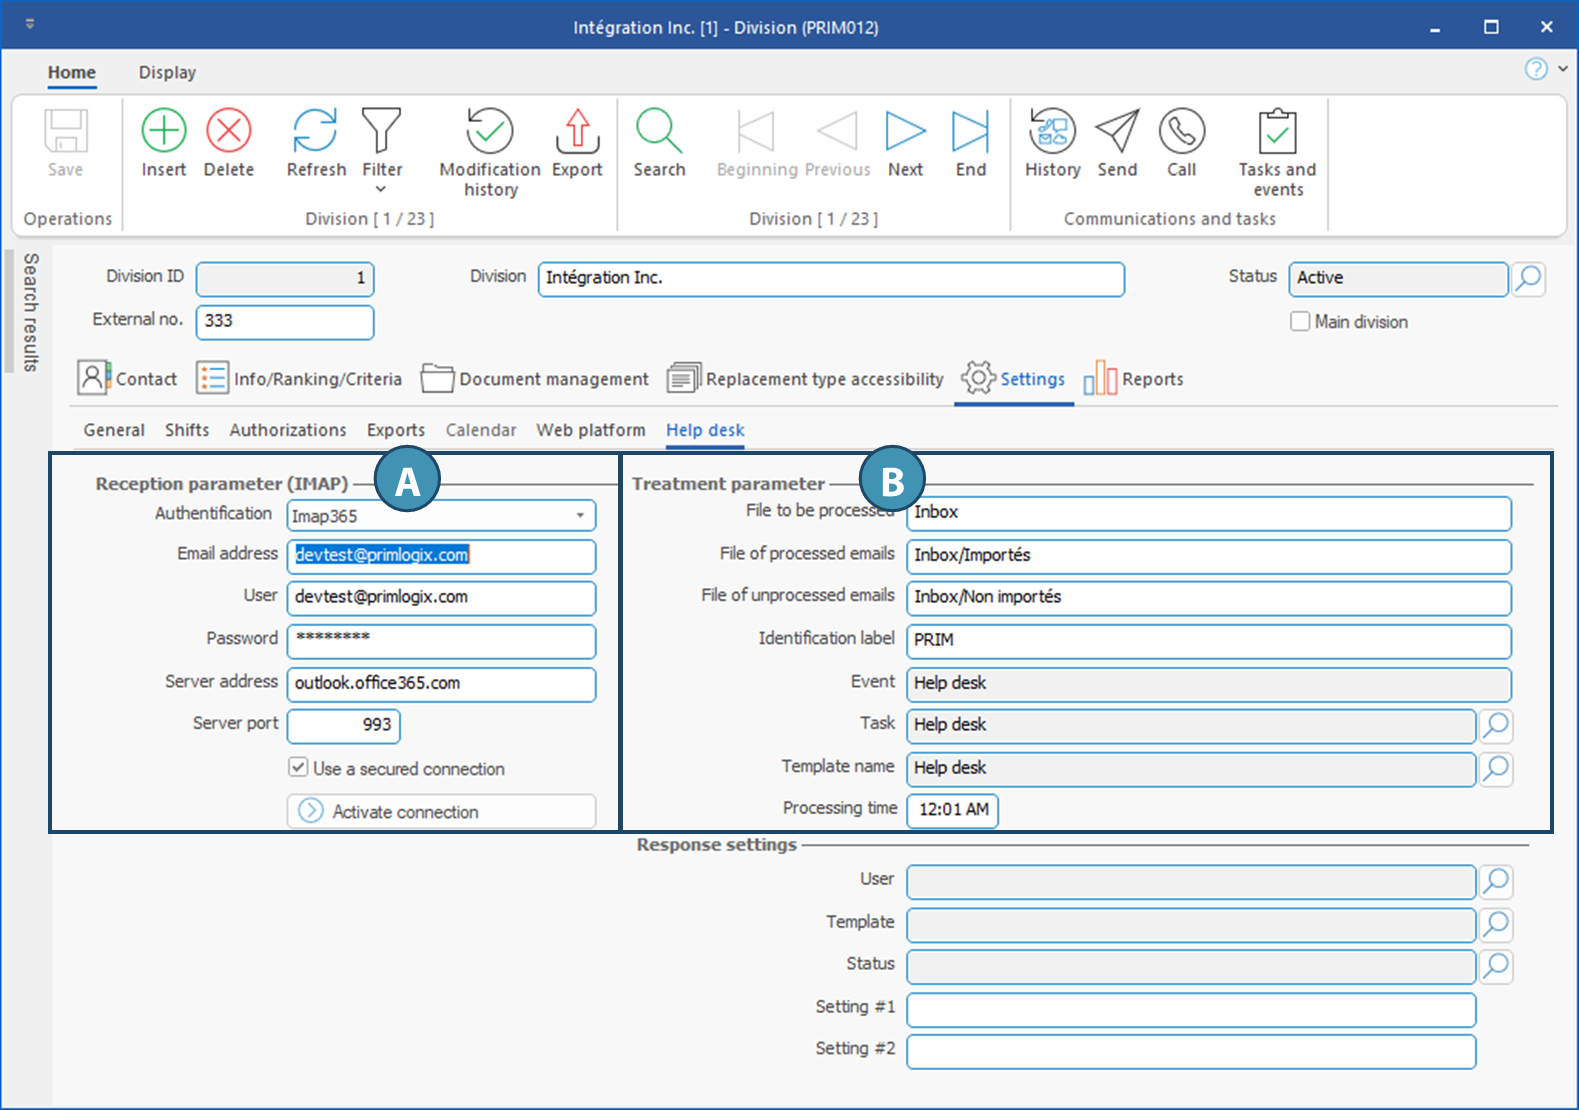This screenshot has height=1110, width=1579.
Task: Switch to the Display ribbon tab
Action: (x=167, y=73)
